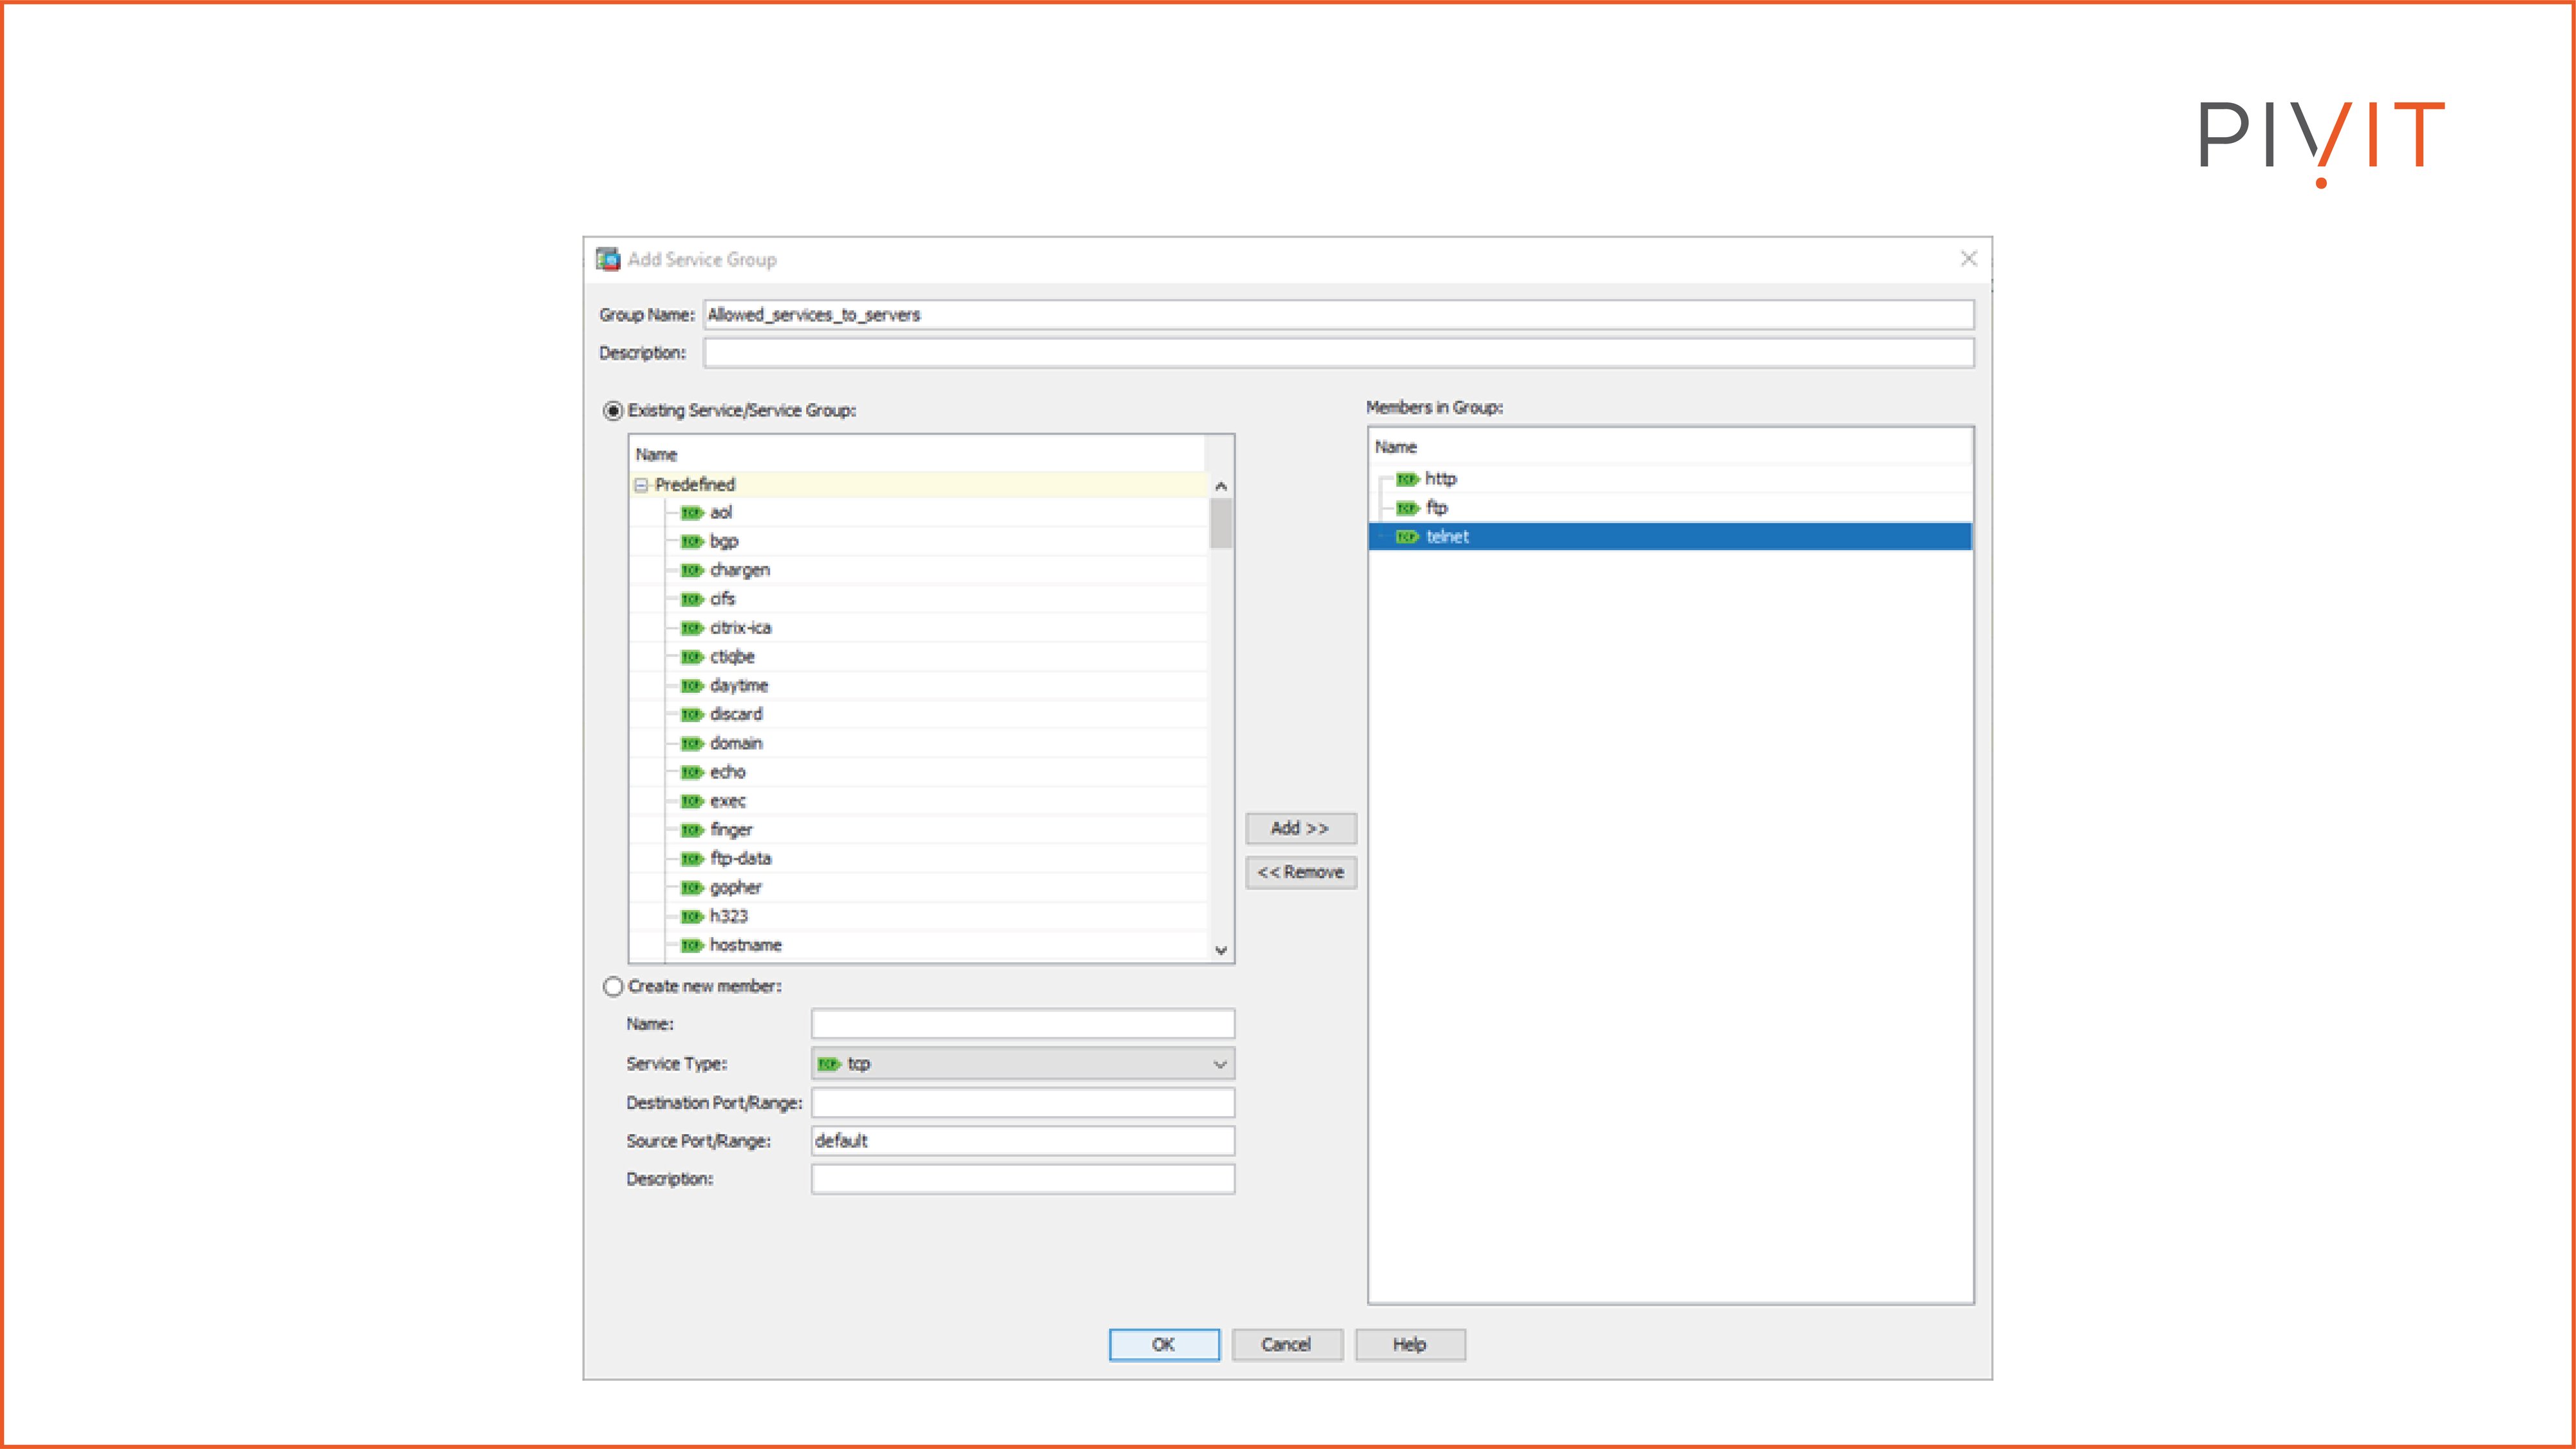Click the << Remove button
The image size is (2576, 1449).
pyautogui.click(x=1300, y=873)
